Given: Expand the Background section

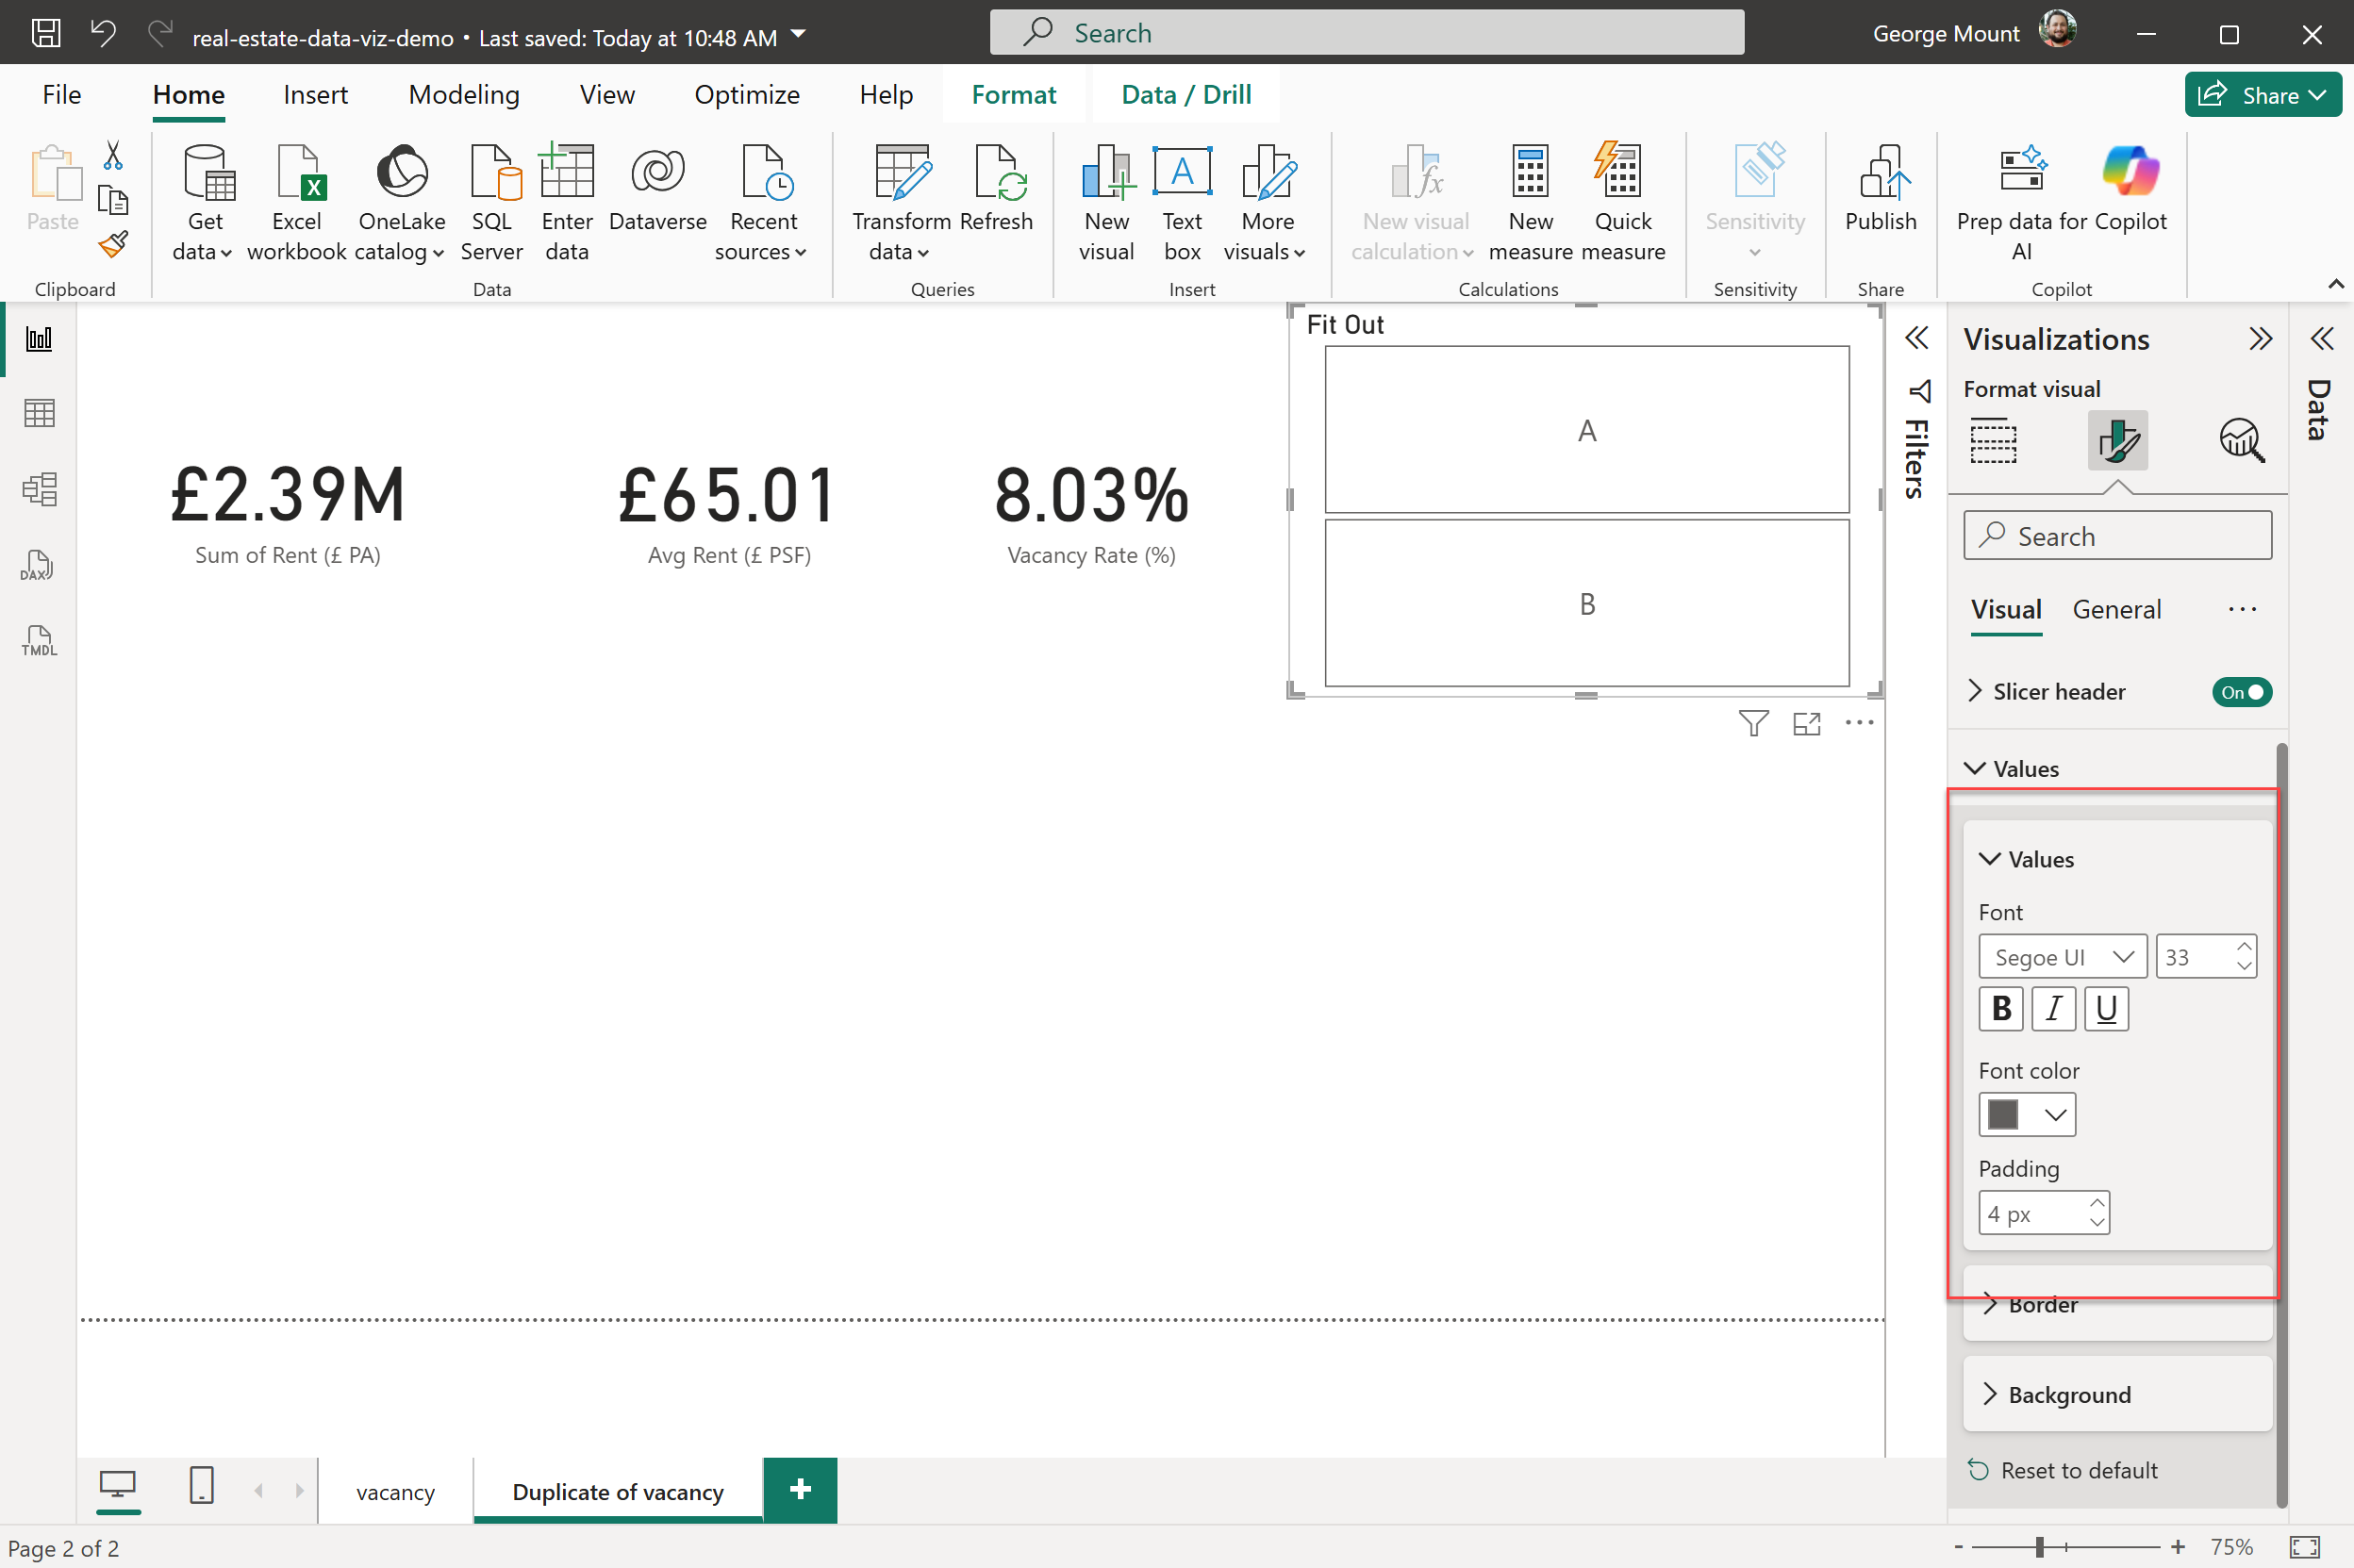Looking at the screenshot, I should (x=2068, y=1395).
